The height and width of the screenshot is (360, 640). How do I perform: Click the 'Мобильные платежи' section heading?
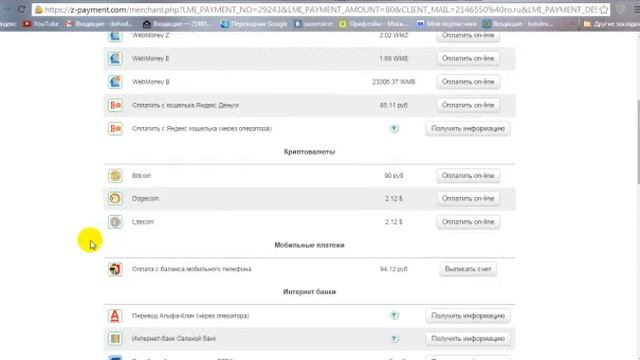pyautogui.click(x=309, y=245)
